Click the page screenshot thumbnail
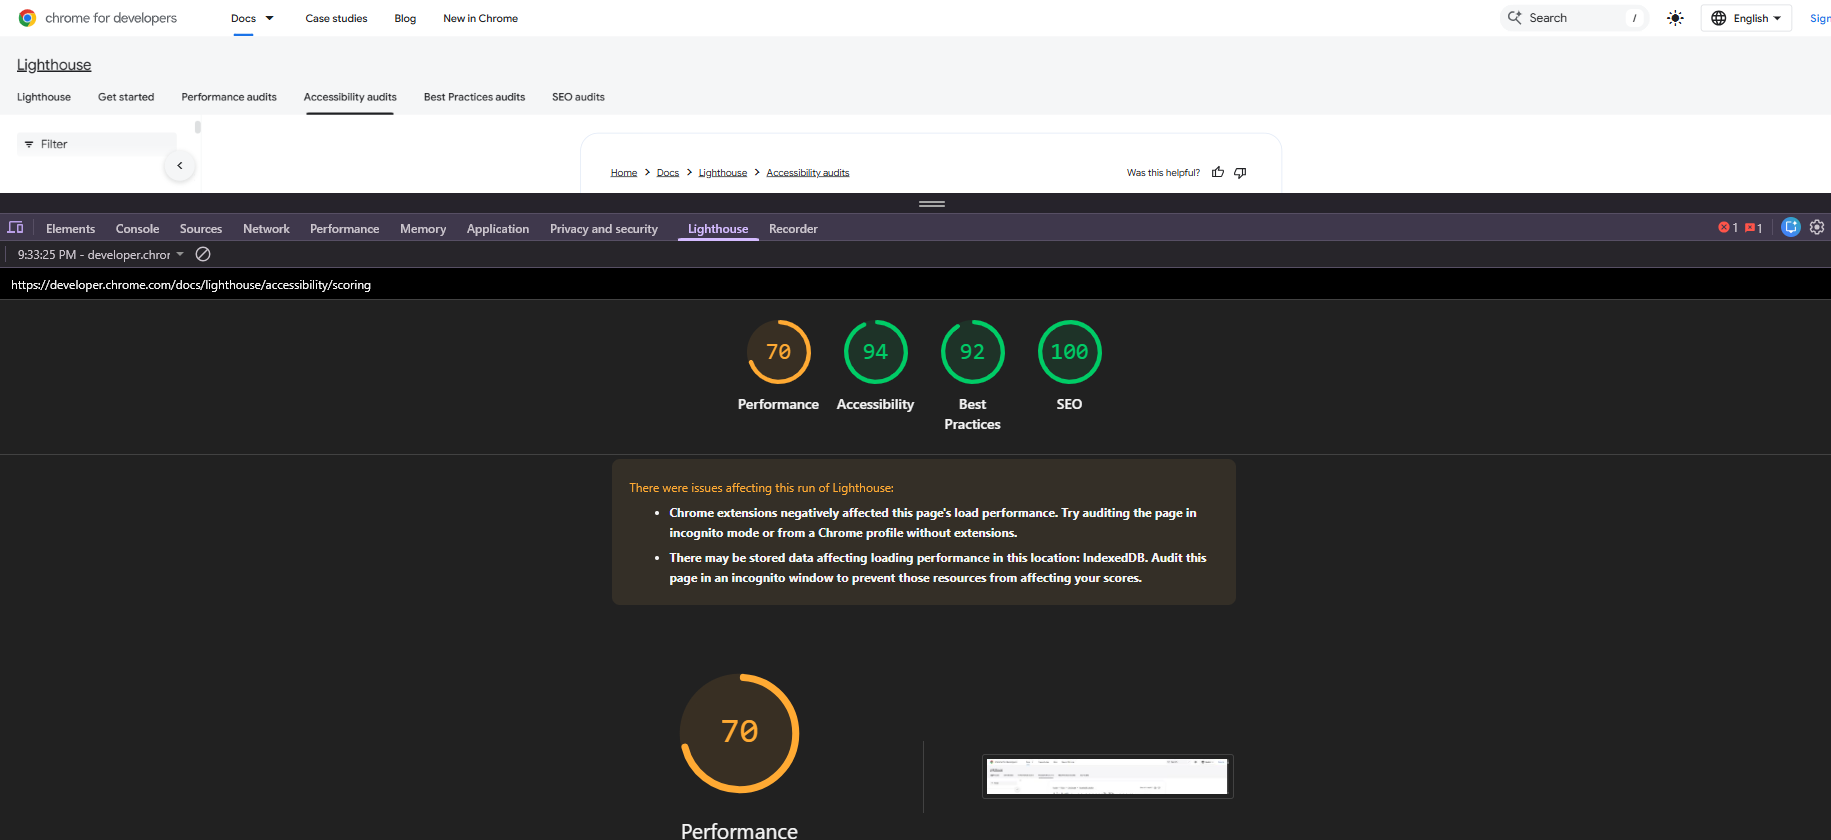Image resolution: width=1831 pixels, height=840 pixels. click(x=1107, y=776)
